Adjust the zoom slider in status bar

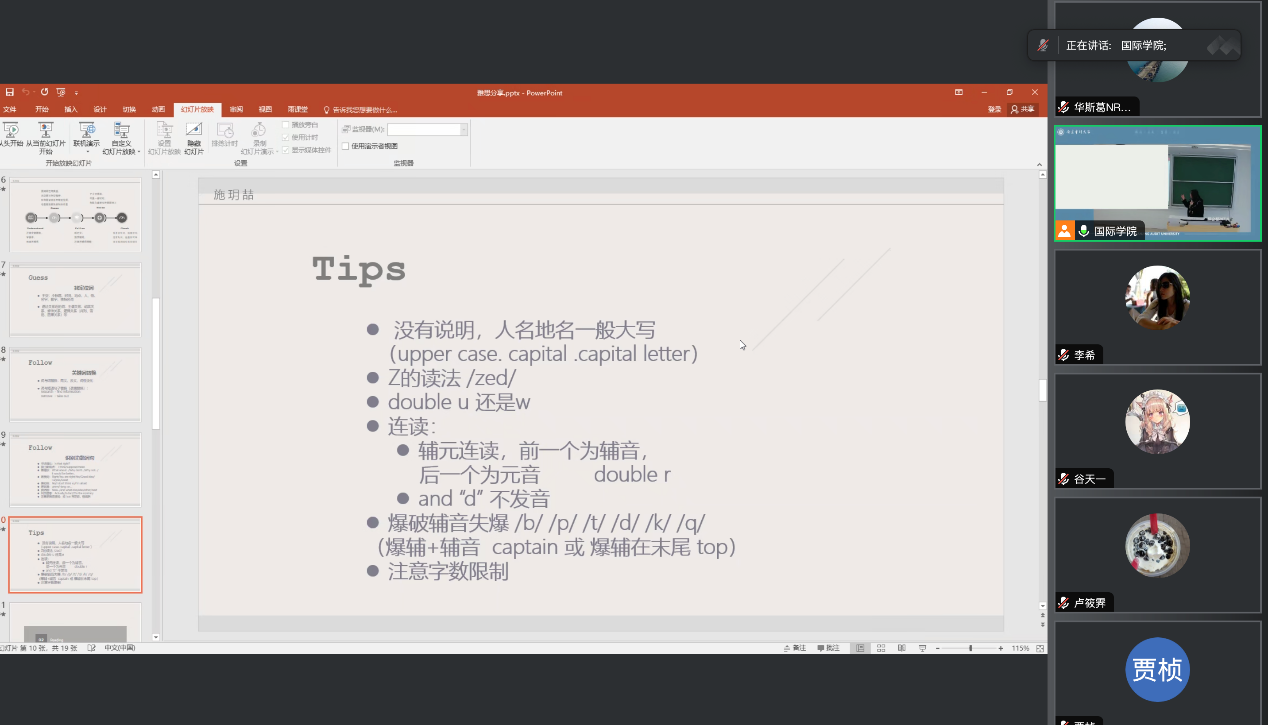969,648
